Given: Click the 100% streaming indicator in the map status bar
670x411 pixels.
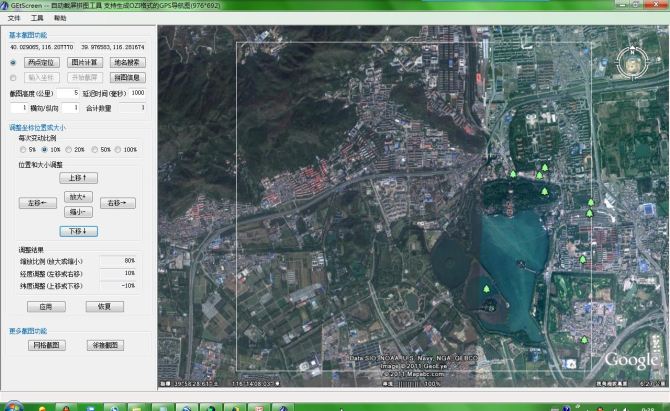Looking at the screenshot, I should 432,384.
